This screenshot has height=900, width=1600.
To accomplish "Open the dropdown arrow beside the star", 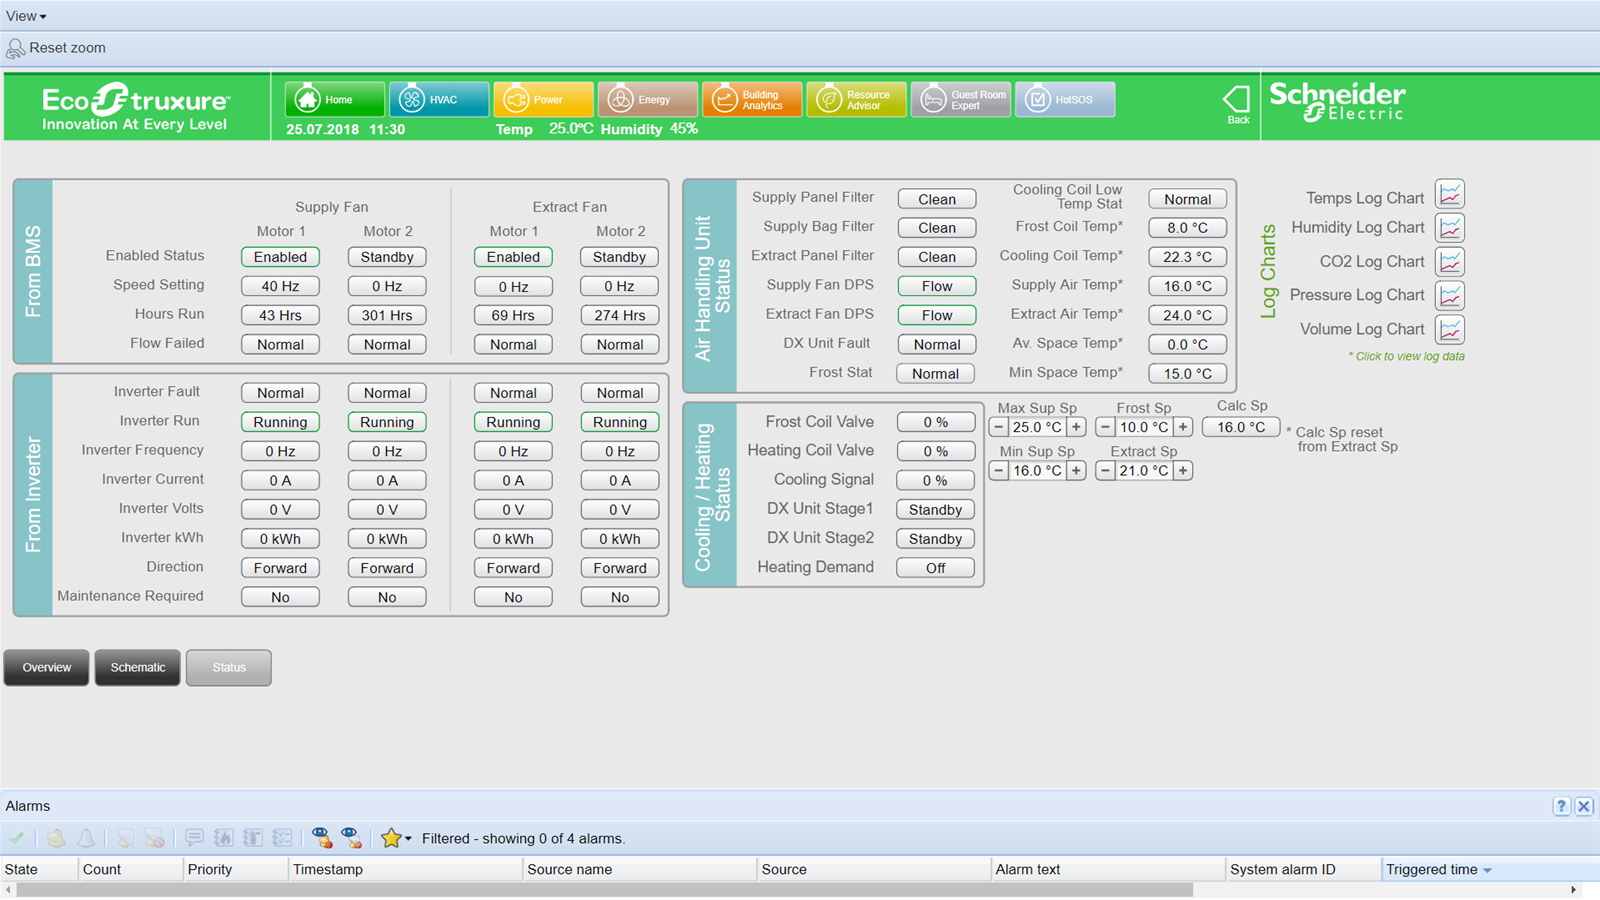I will (x=408, y=839).
